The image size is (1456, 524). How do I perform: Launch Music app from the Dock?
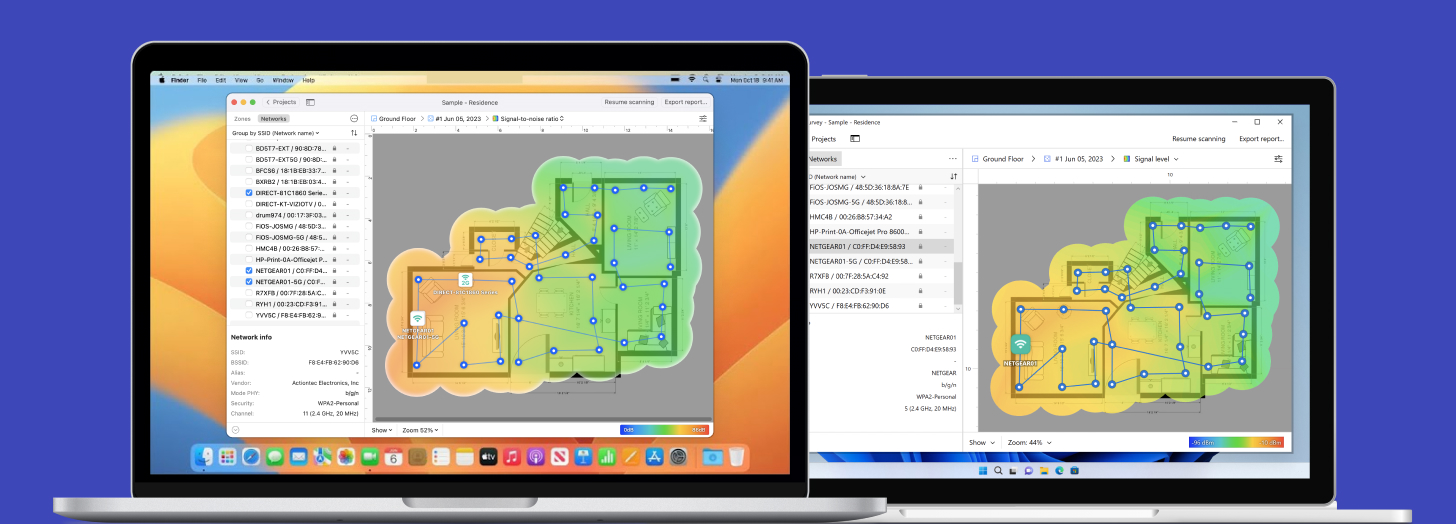click(512, 456)
